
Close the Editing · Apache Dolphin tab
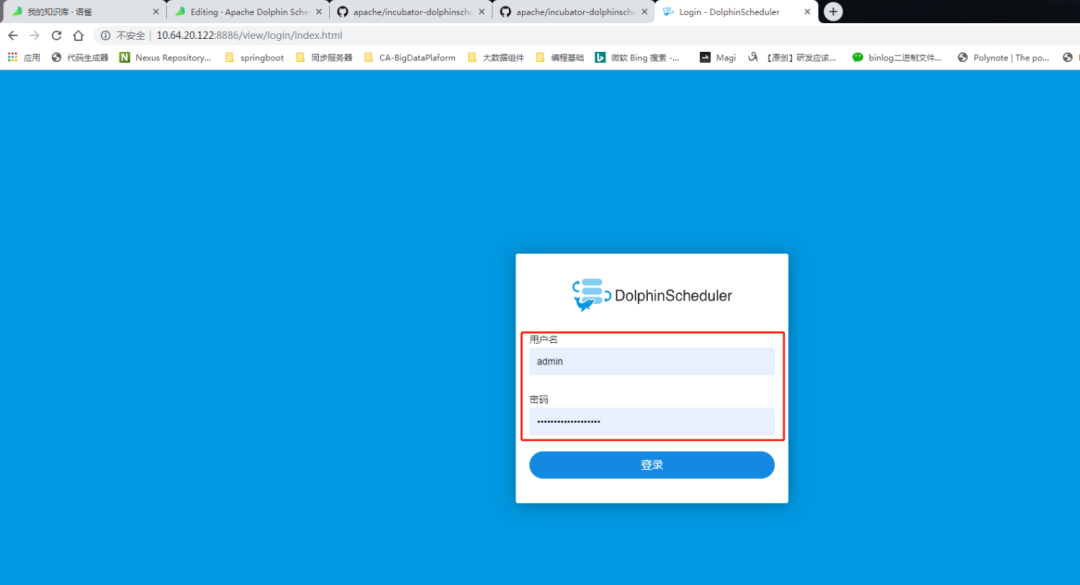[319, 12]
